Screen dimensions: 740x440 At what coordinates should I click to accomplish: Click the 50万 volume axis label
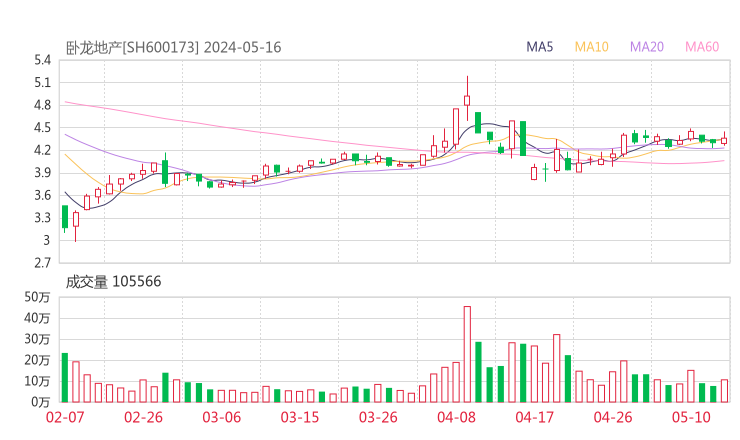point(37,297)
